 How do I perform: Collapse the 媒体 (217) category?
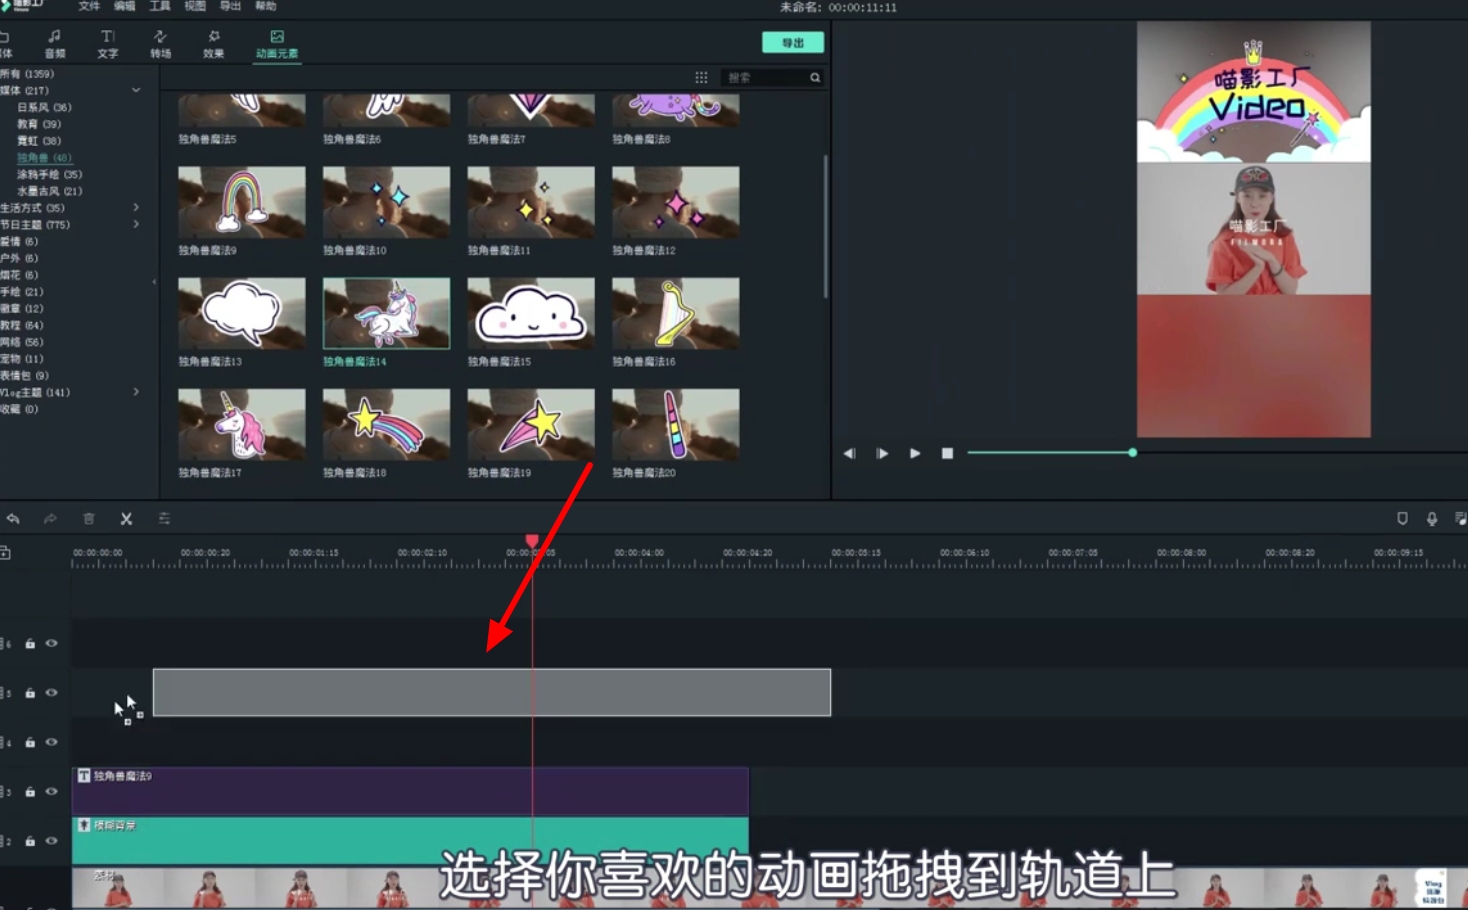pyautogui.click(x=137, y=90)
